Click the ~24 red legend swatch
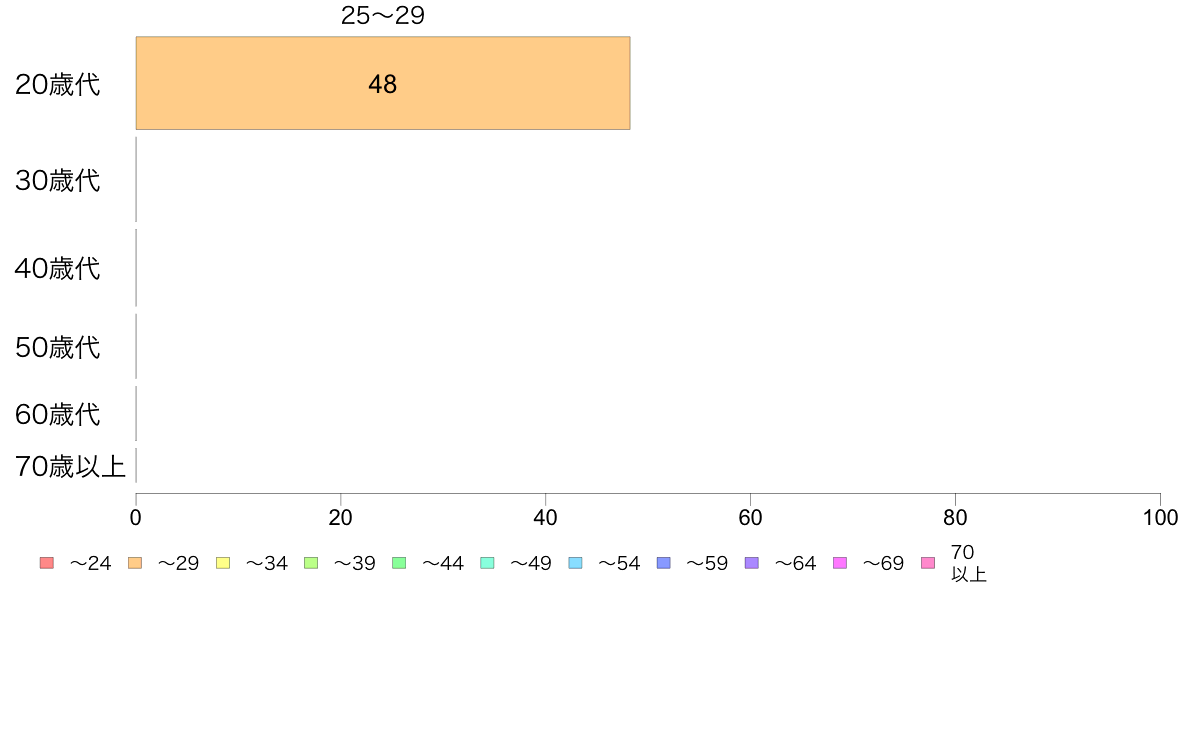Image resolution: width=1188 pixels, height=736 pixels. tap(47, 563)
